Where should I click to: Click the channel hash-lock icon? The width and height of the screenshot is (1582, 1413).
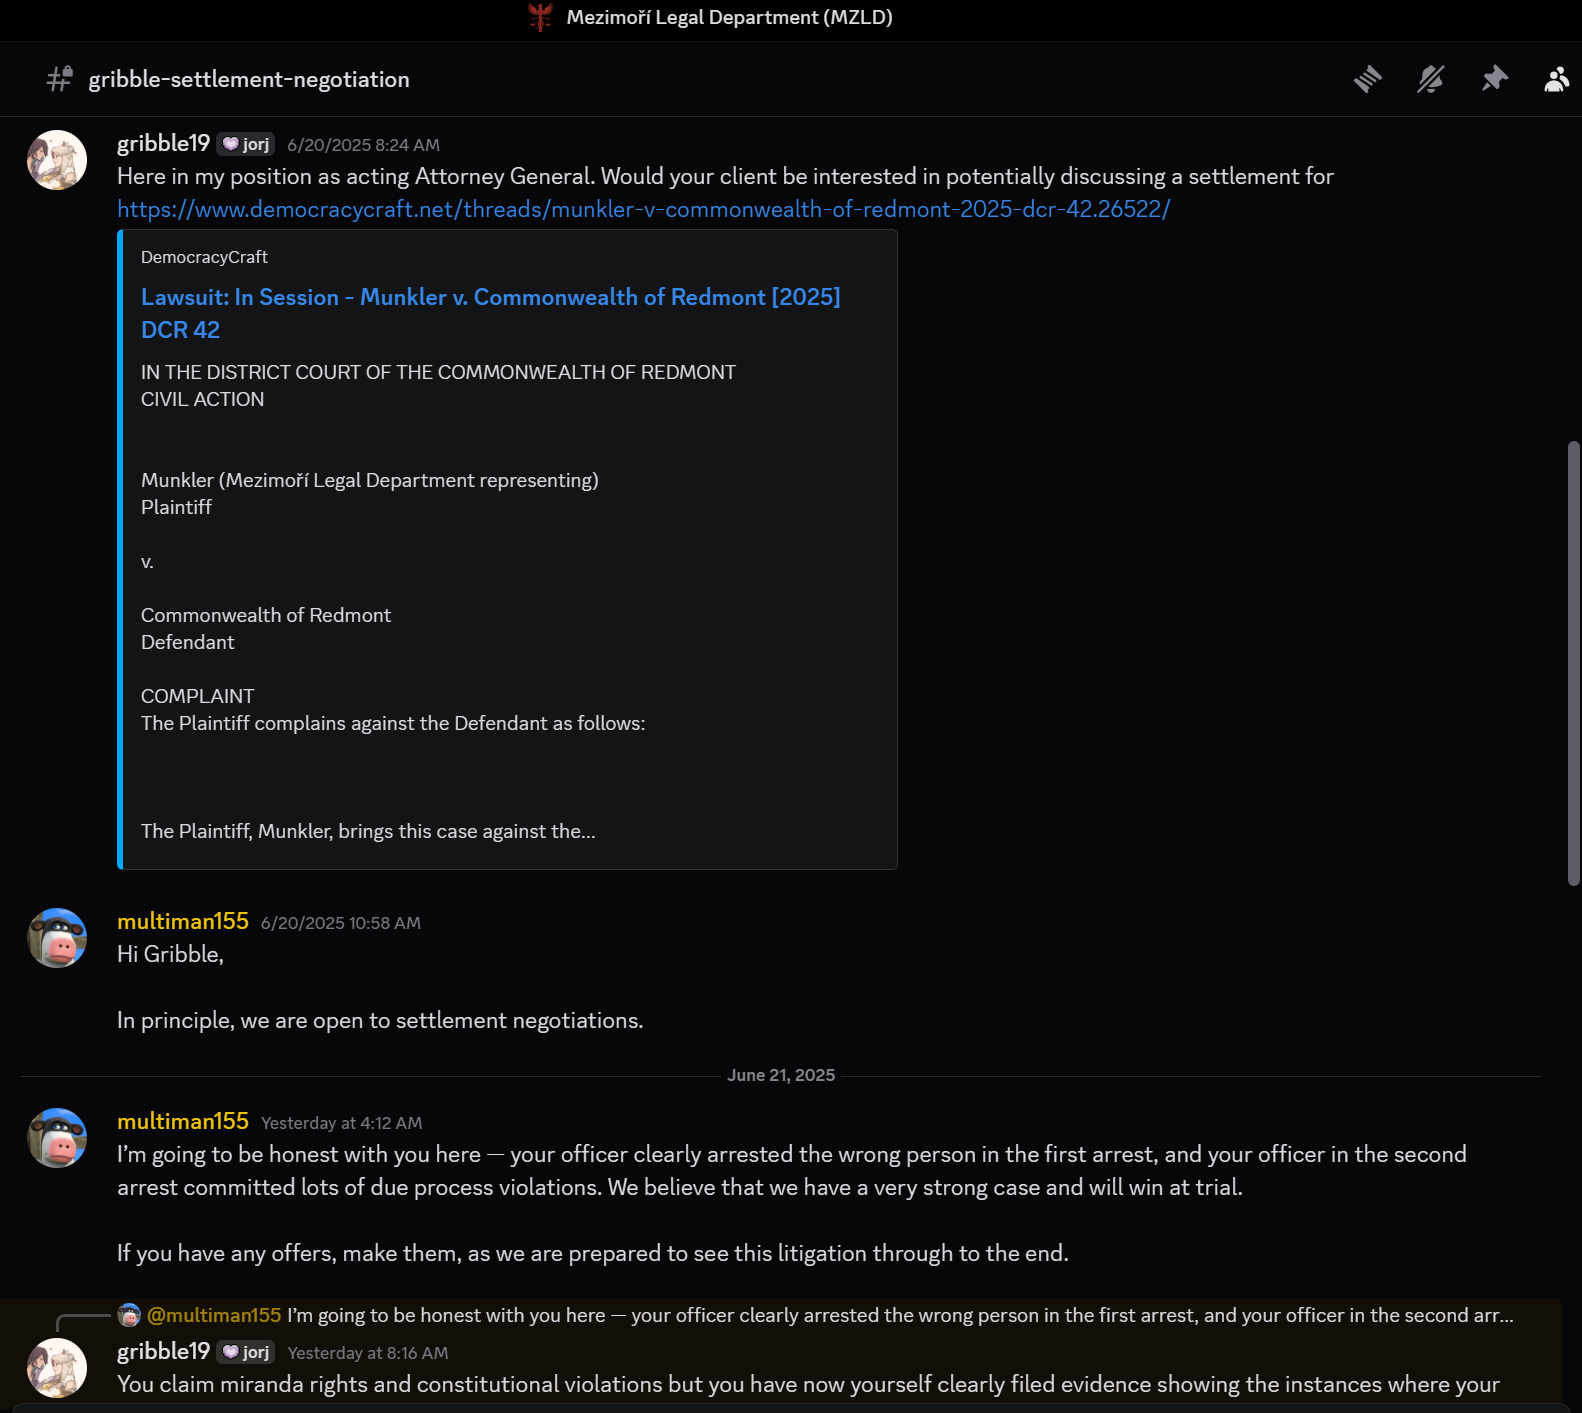[60, 79]
